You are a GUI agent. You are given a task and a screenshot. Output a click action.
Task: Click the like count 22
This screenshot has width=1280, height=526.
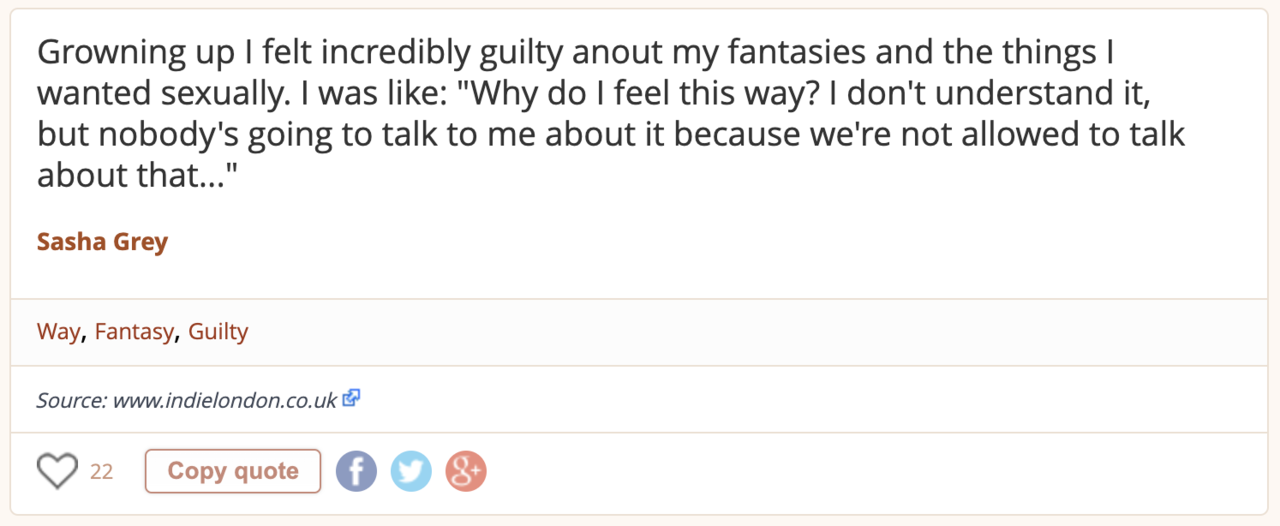(x=101, y=472)
